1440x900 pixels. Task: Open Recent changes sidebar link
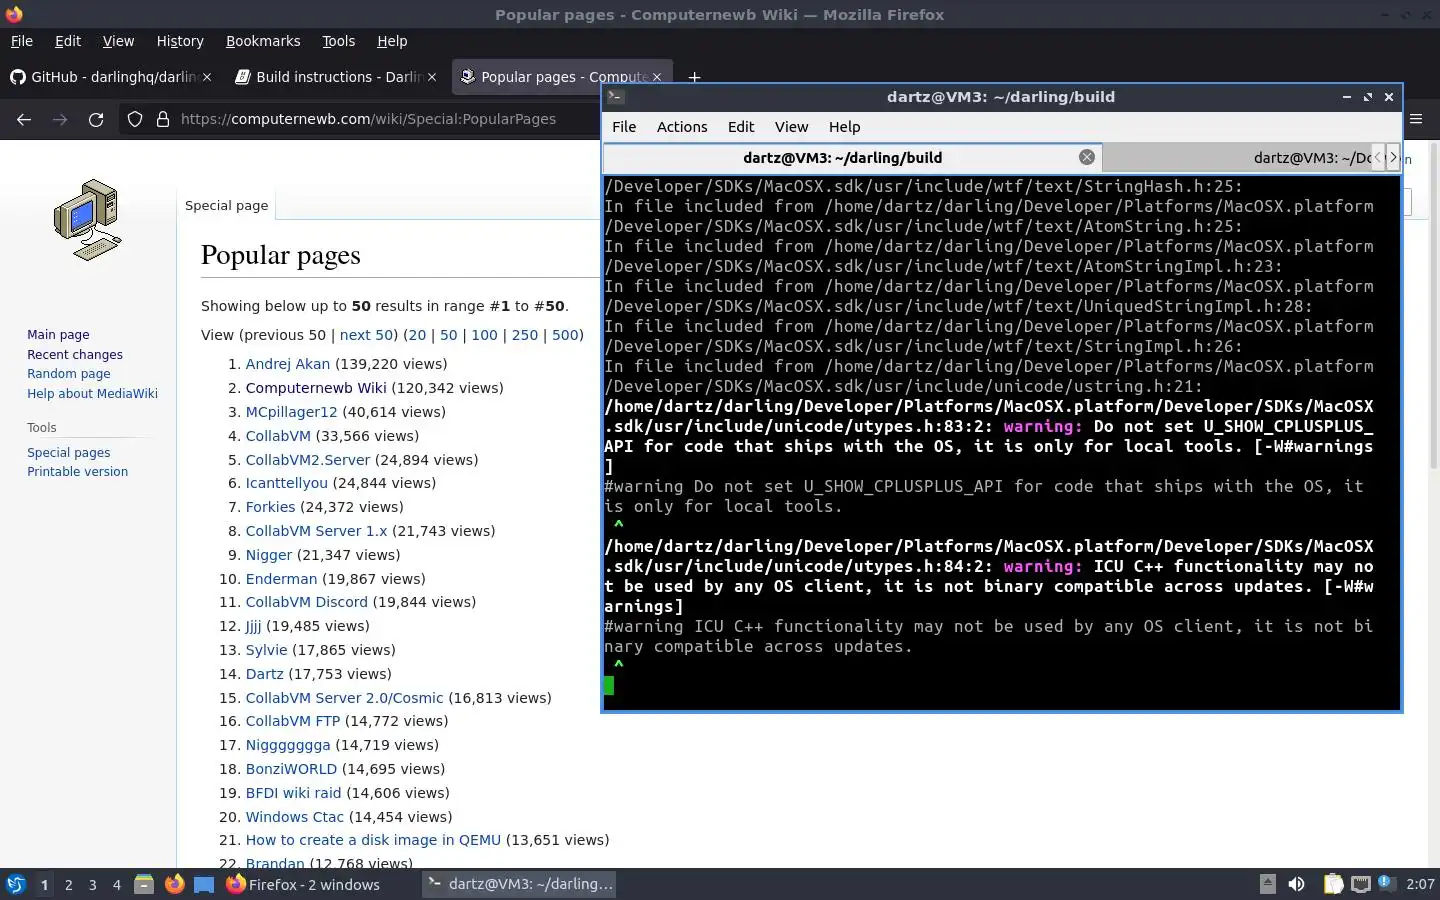pyautogui.click(x=75, y=354)
